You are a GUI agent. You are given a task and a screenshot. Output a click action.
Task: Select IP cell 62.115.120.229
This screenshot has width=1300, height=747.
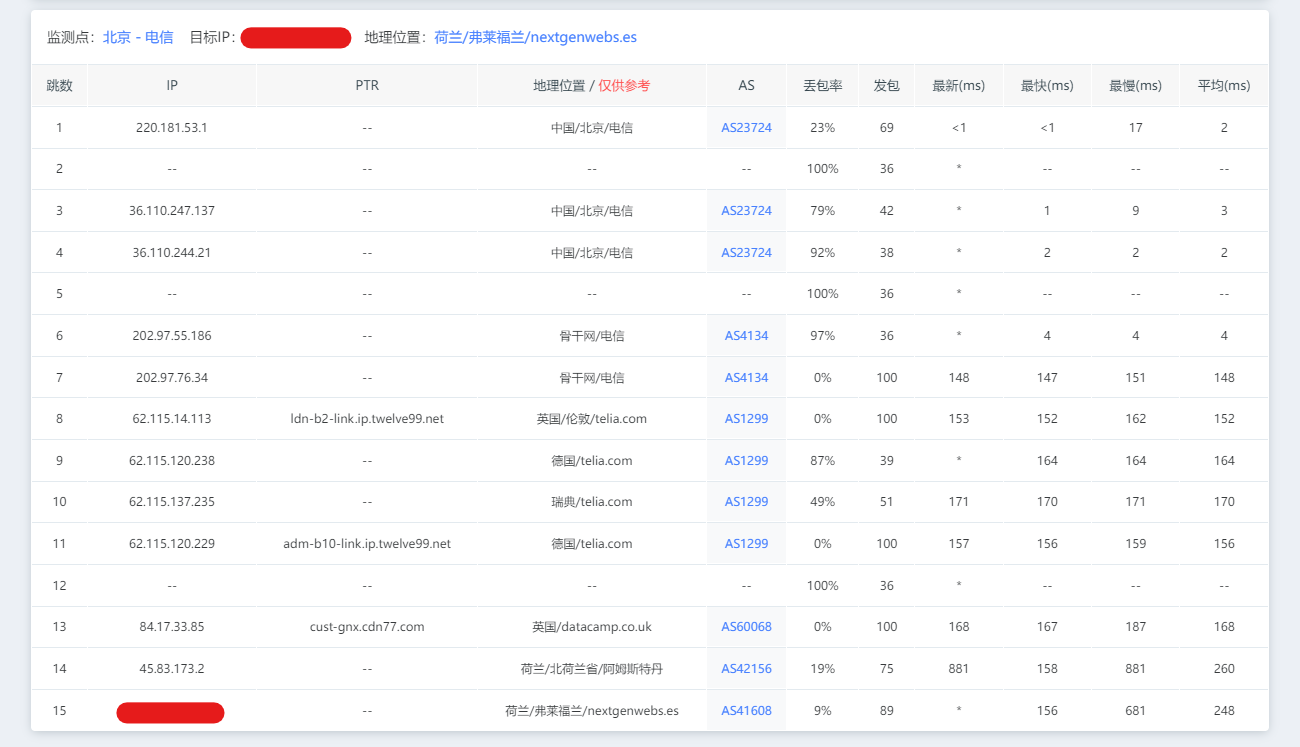[x=172, y=544]
